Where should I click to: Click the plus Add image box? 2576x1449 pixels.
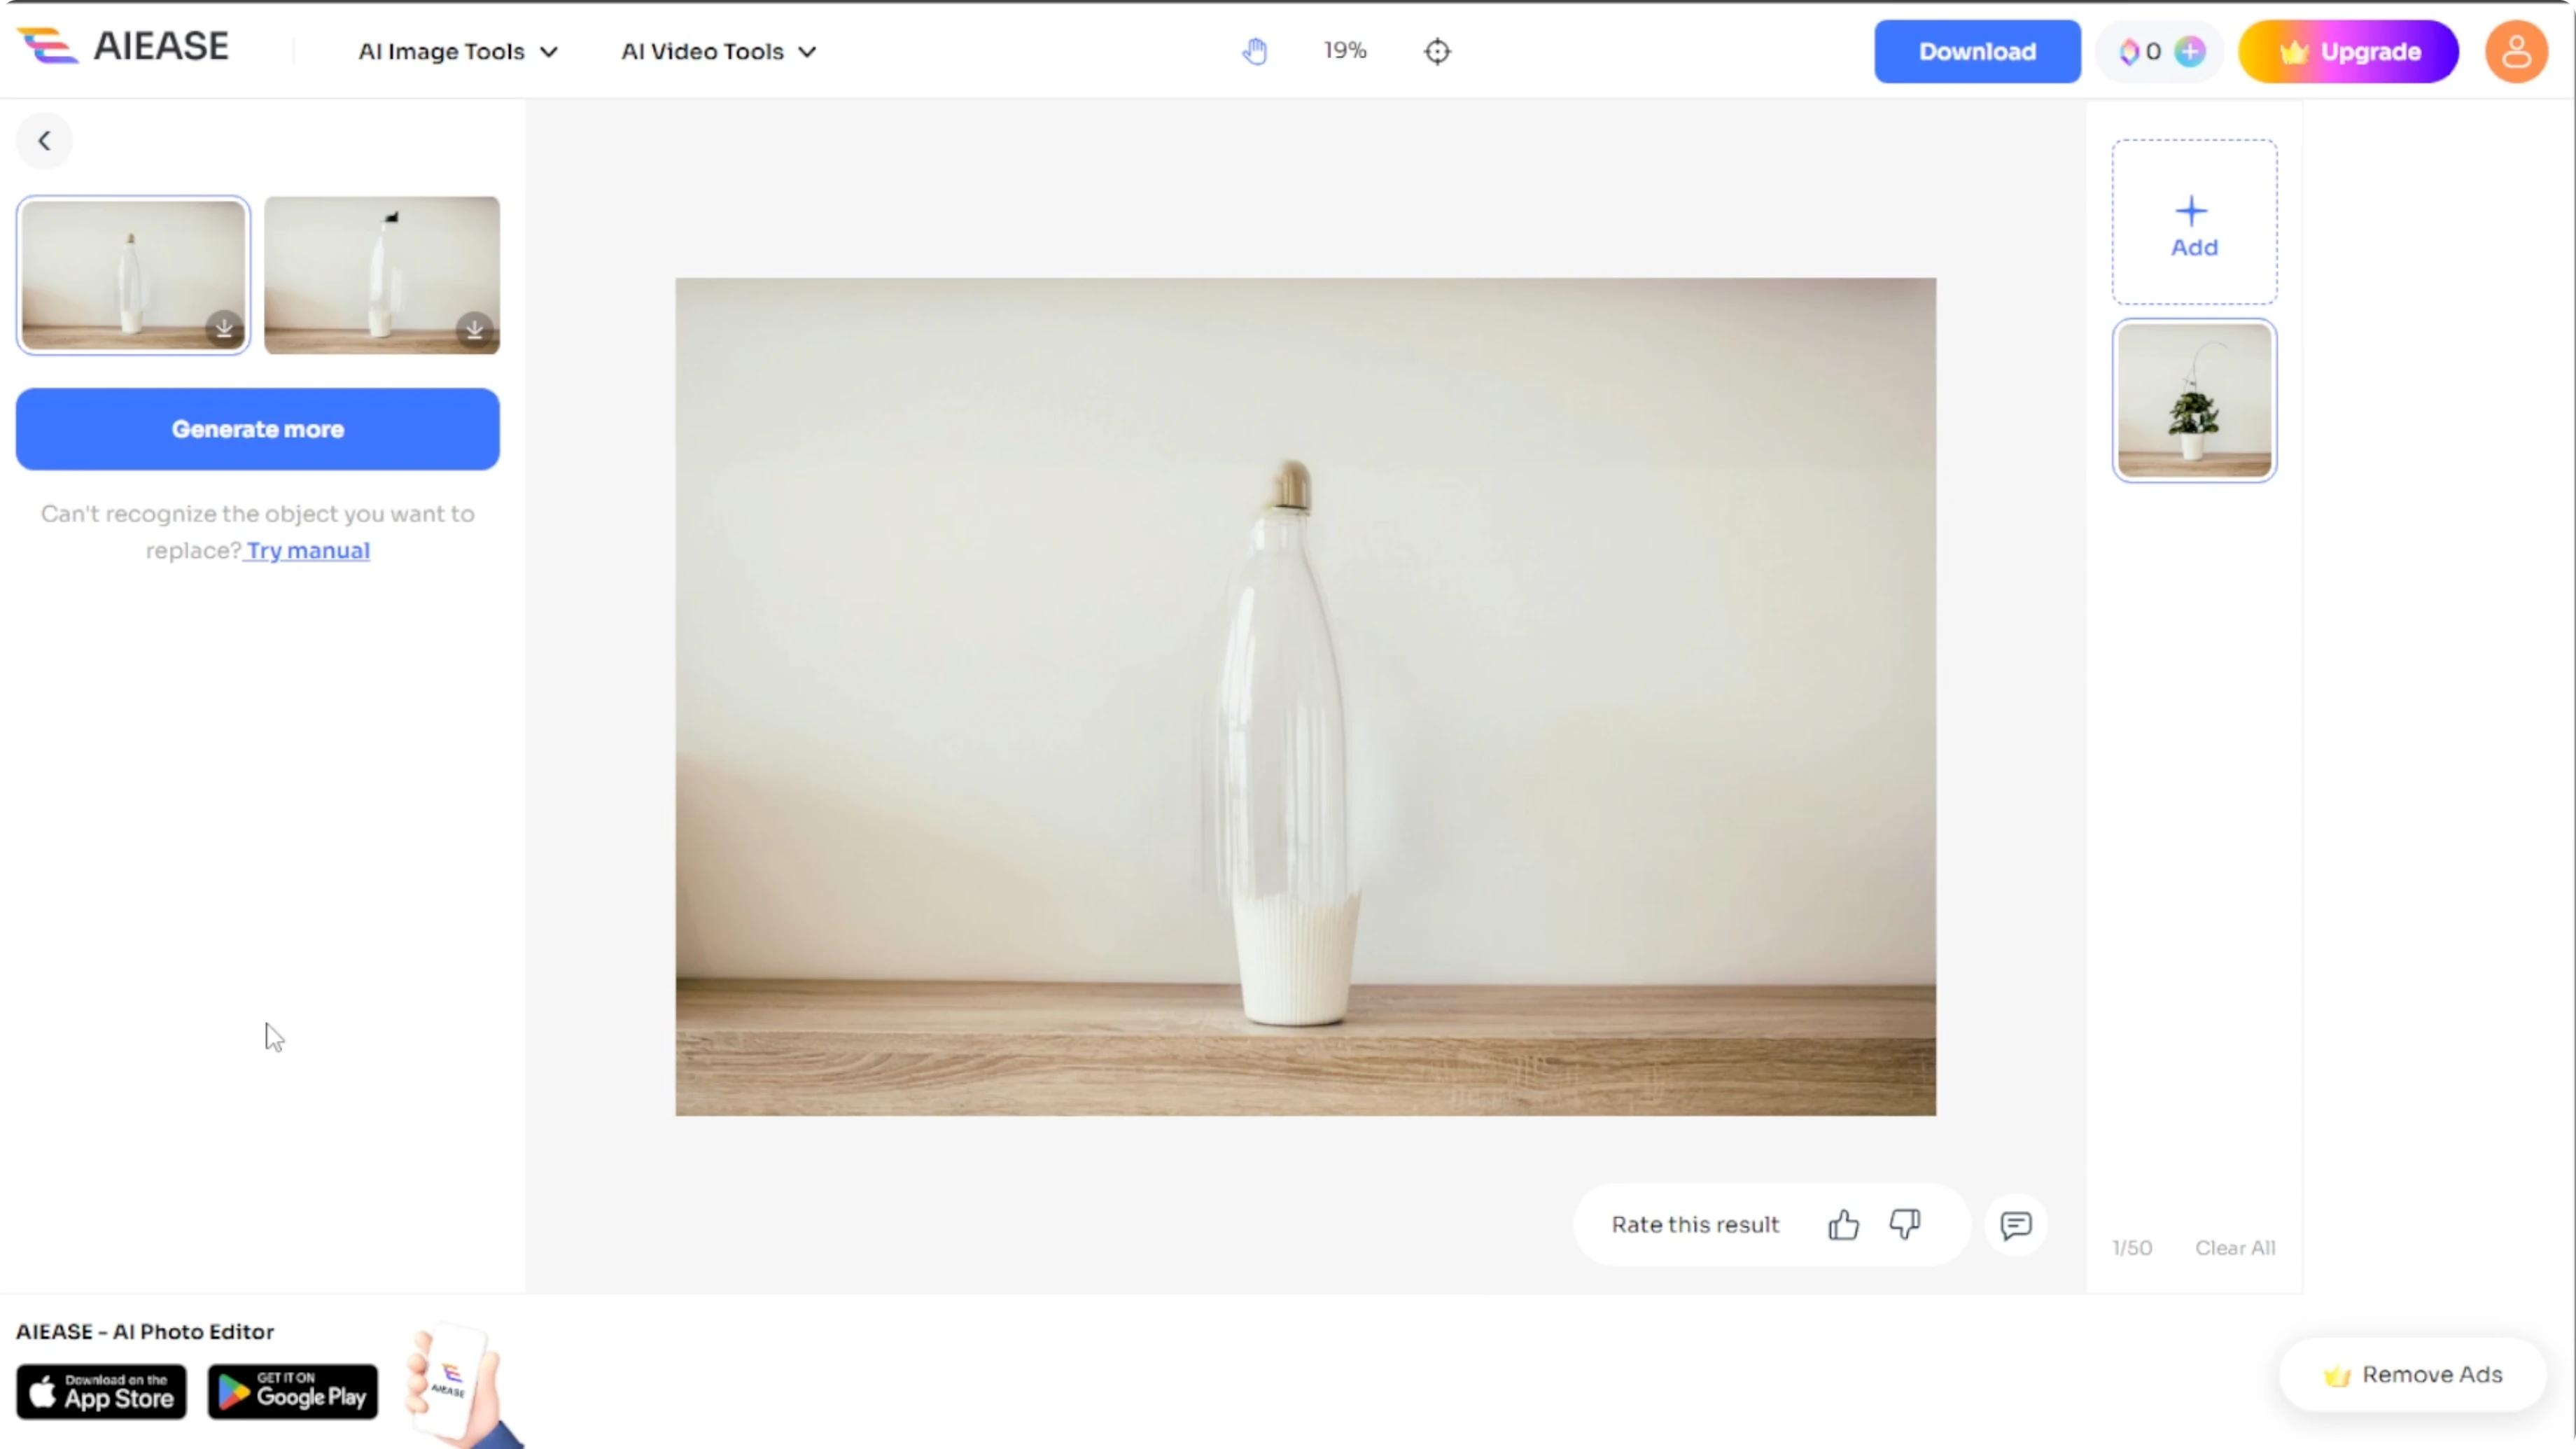2194,222
